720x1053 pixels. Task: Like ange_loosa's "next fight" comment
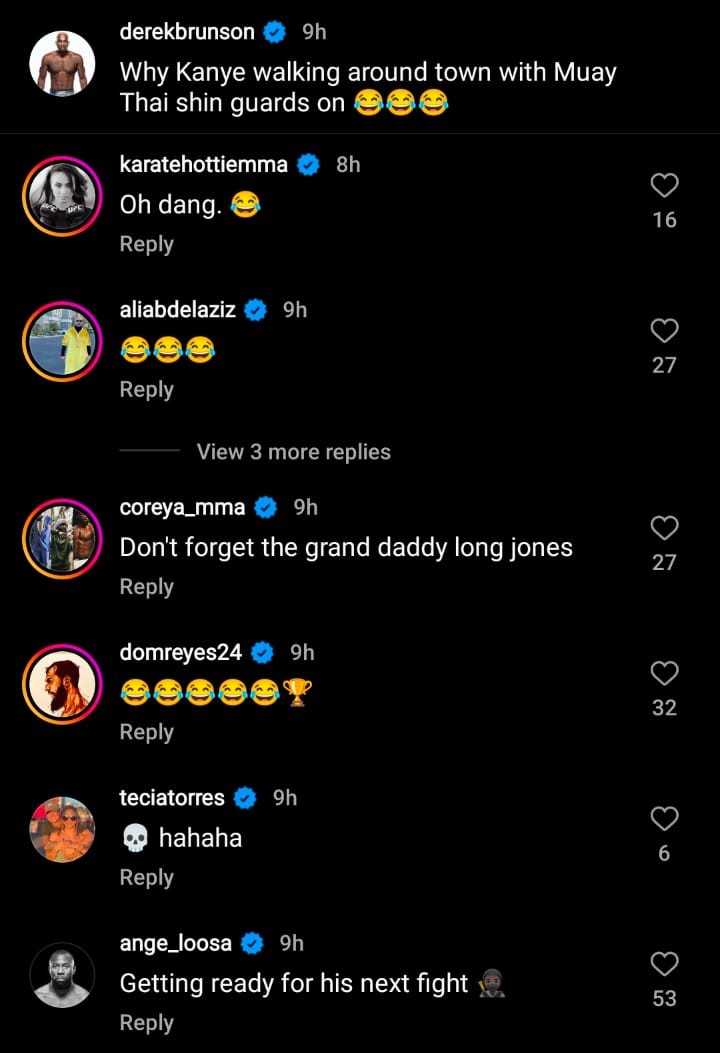coord(664,964)
